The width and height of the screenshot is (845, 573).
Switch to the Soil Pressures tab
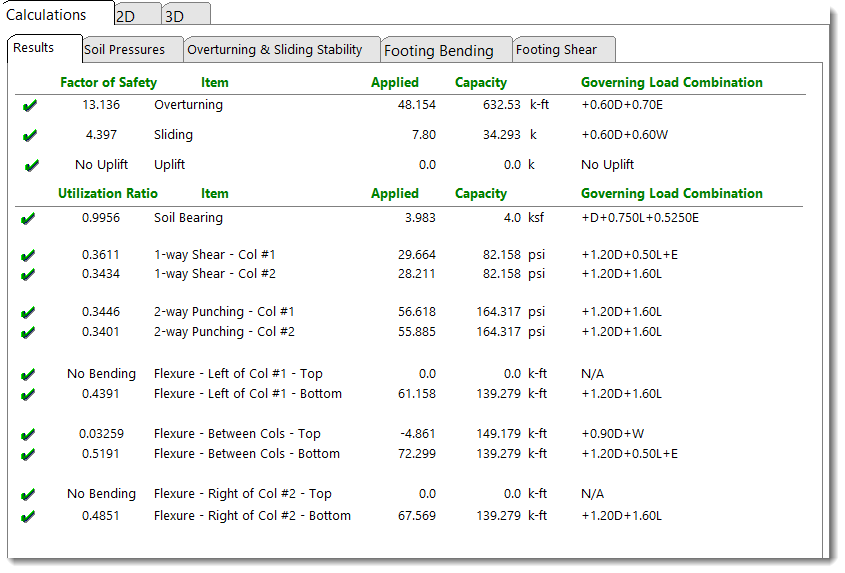point(124,50)
